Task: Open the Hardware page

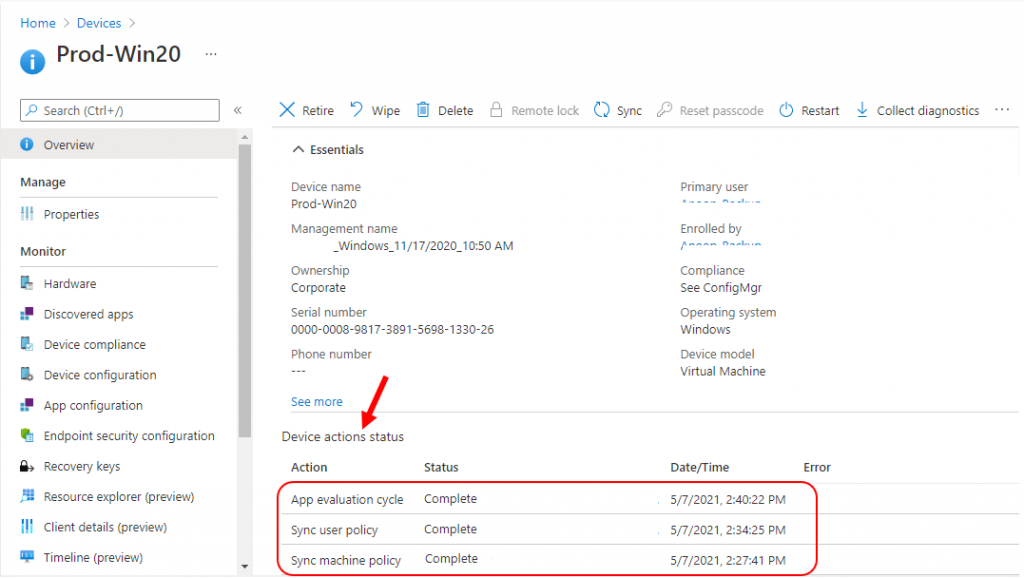Action: click(70, 283)
